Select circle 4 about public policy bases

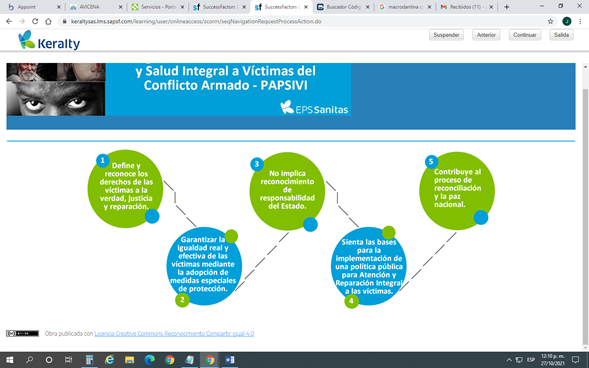[369, 266]
